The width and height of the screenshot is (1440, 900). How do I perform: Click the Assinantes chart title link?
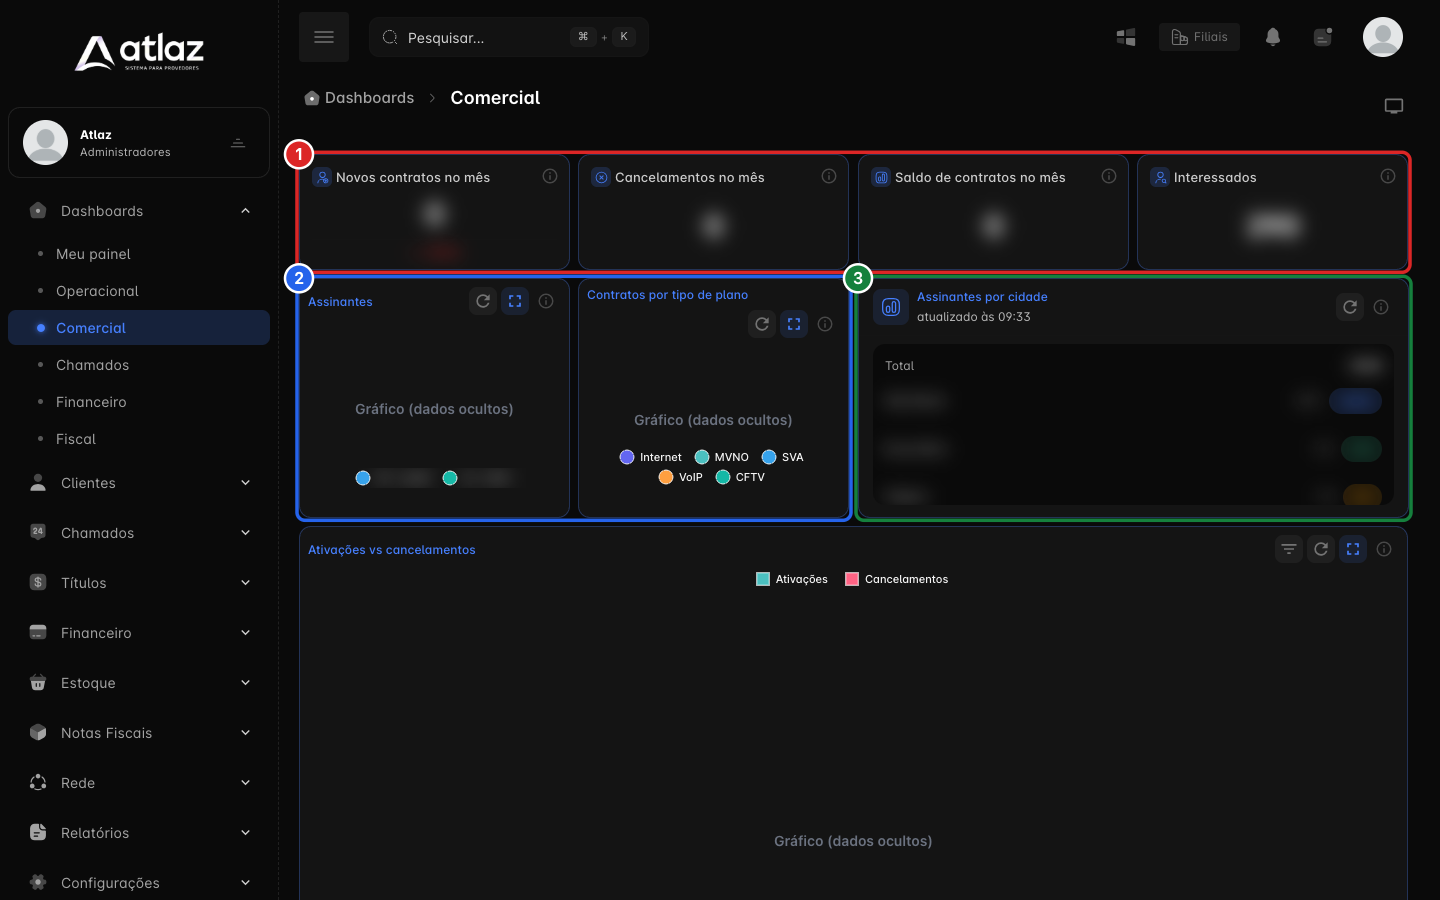(340, 302)
